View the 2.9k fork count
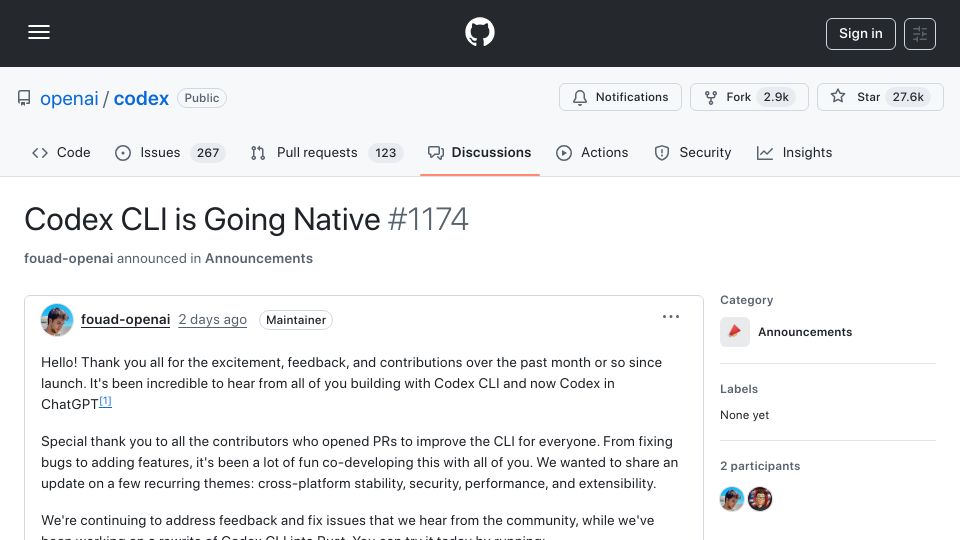The image size is (960, 540). tap(776, 97)
